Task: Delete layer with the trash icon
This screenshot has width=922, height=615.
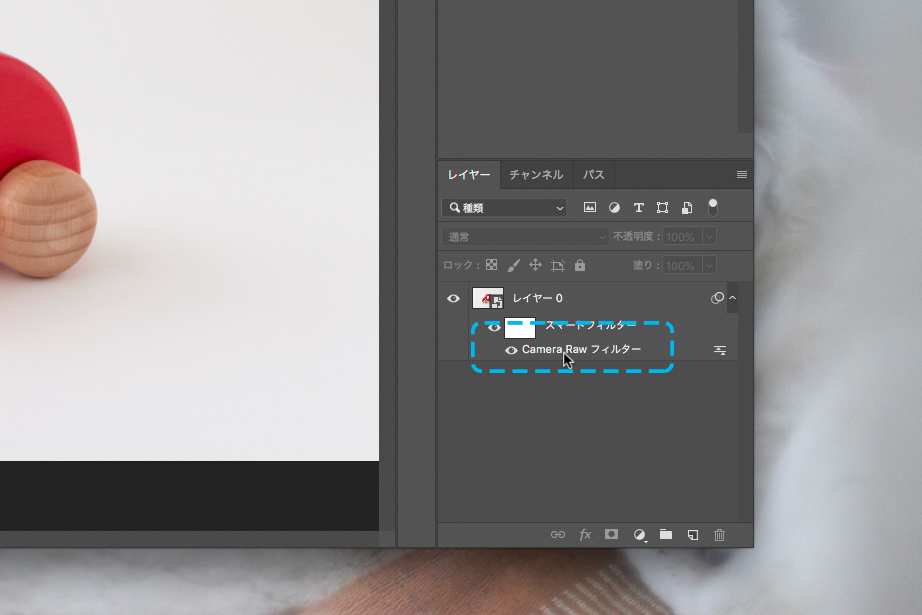Action: coord(719,535)
